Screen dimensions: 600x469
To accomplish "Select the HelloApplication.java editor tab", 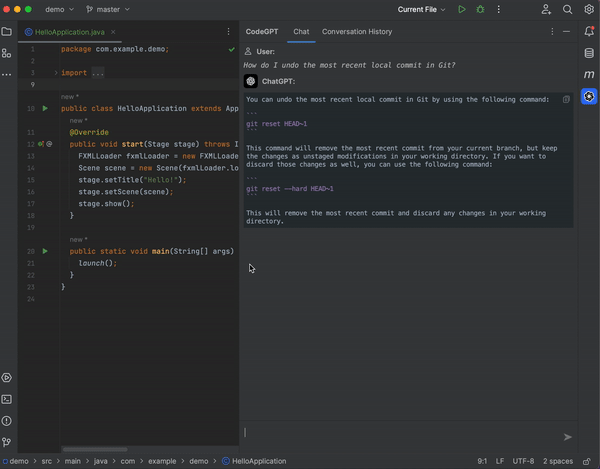I will tap(70, 32).
